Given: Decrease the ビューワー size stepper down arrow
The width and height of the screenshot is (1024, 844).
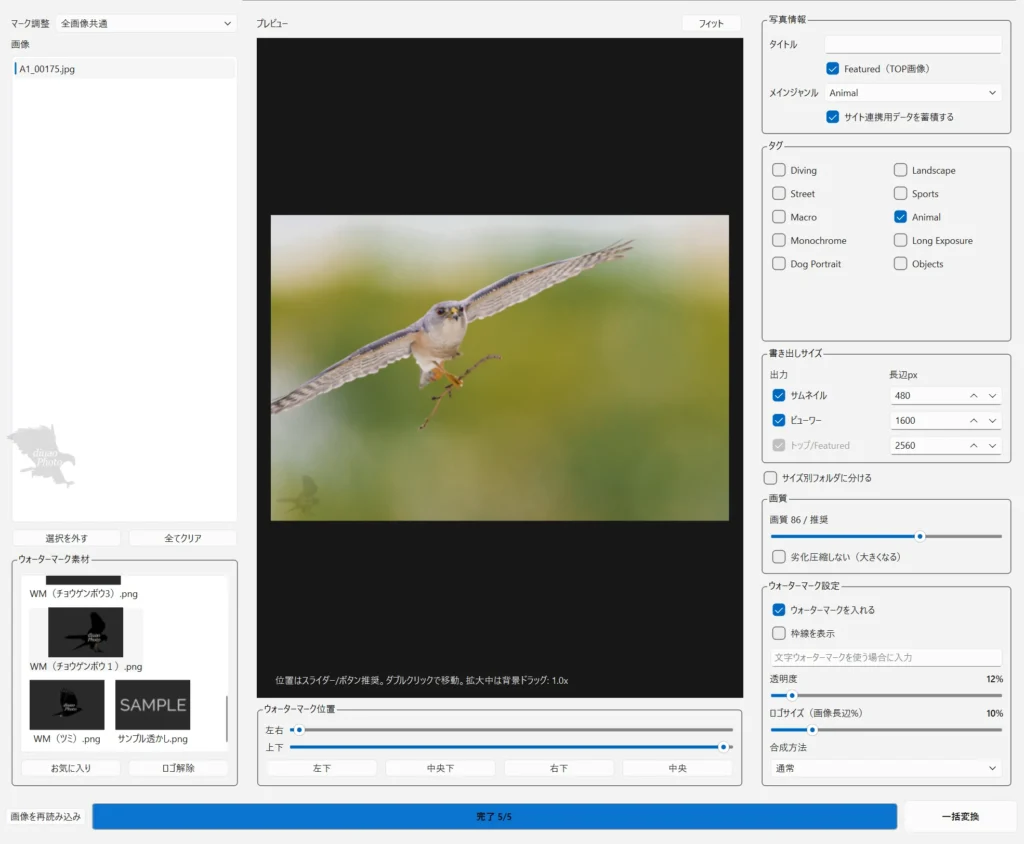Looking at the screenshot, I should 993,421.
